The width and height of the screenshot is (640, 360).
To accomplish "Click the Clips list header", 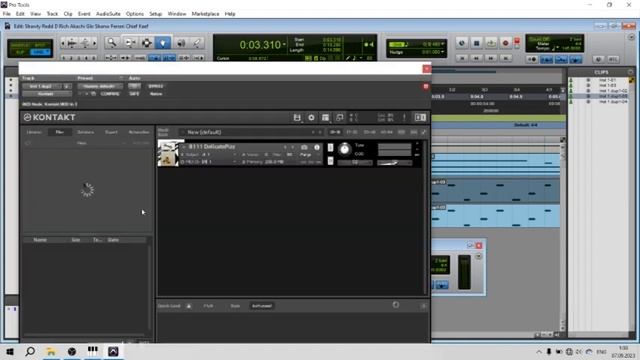I will pyautogui.click(x=601, y=72).
